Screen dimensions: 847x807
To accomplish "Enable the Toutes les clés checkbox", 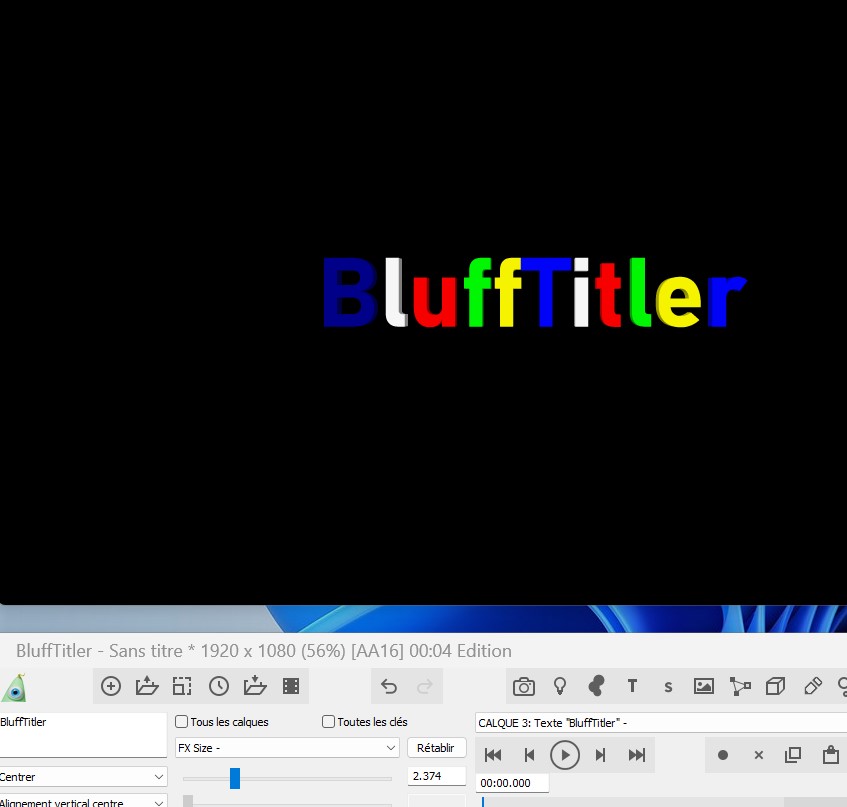I will (x=328, y=722).
